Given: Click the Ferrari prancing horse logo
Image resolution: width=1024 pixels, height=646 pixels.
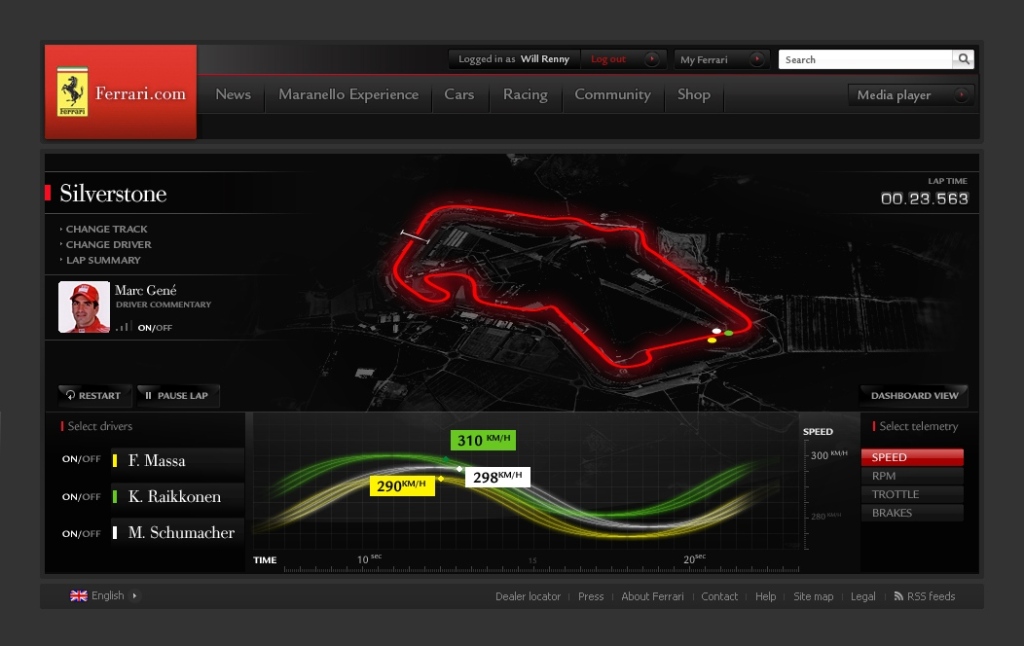Looking at the screenshot, I should tap(72, 93).
